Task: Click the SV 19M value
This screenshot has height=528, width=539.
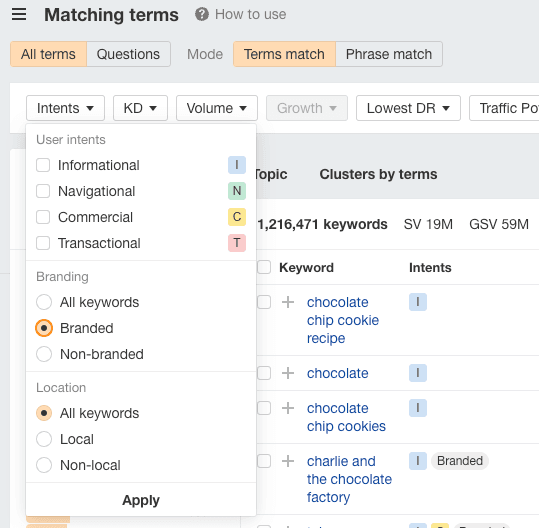Action: (428, 224)
